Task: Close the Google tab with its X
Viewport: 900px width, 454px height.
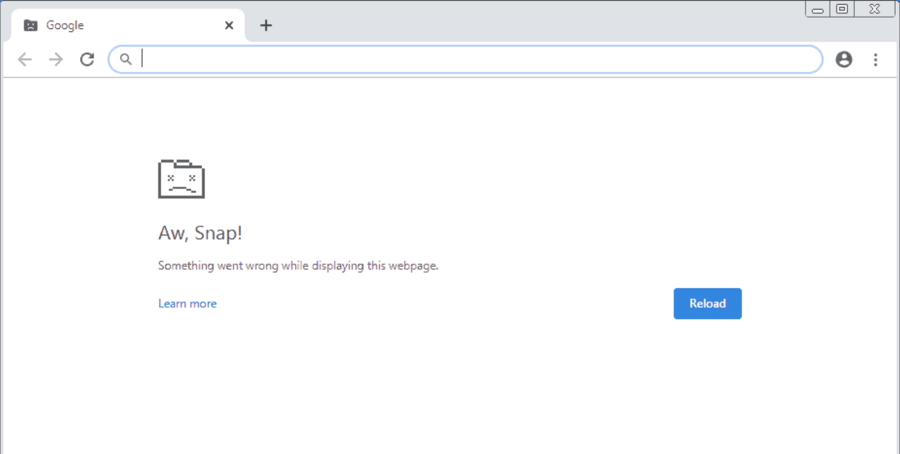Action: click(229, 25)
